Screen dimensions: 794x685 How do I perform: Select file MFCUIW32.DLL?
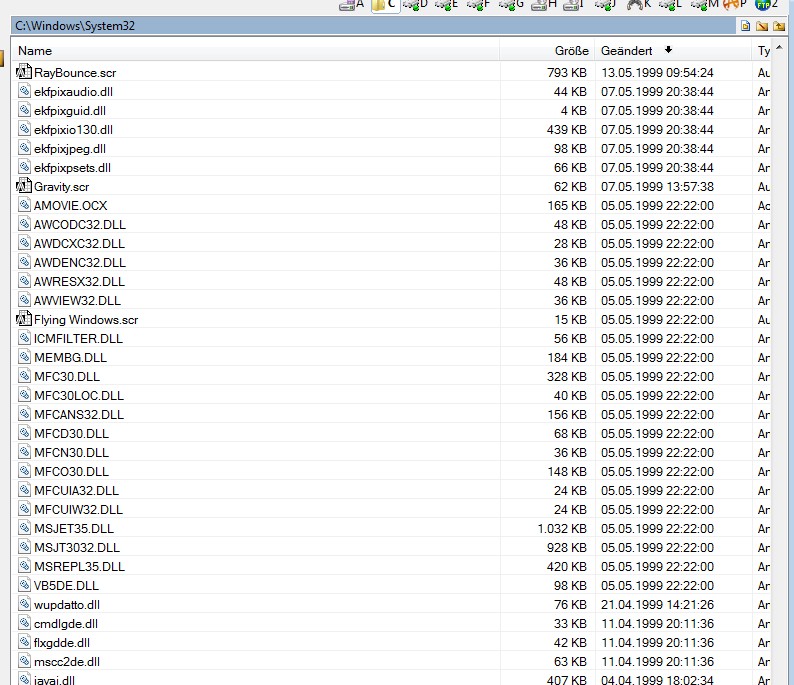tap(78, 509)
